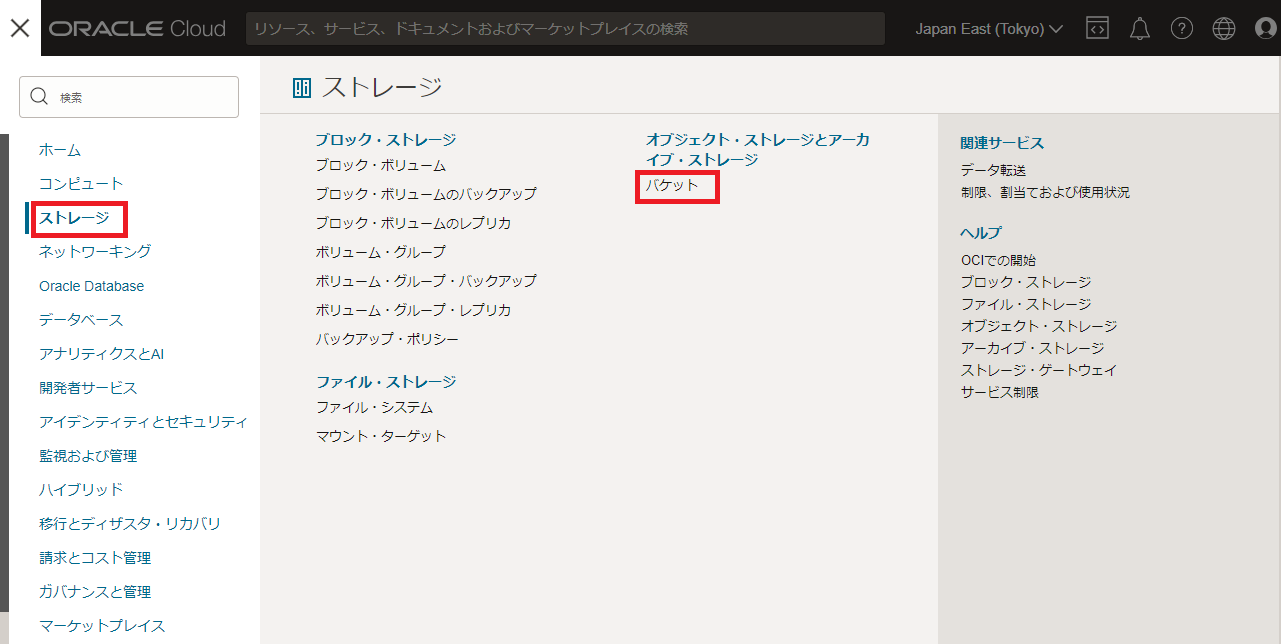
Task: Open the language globe icon
Action: pos(1223,29)
